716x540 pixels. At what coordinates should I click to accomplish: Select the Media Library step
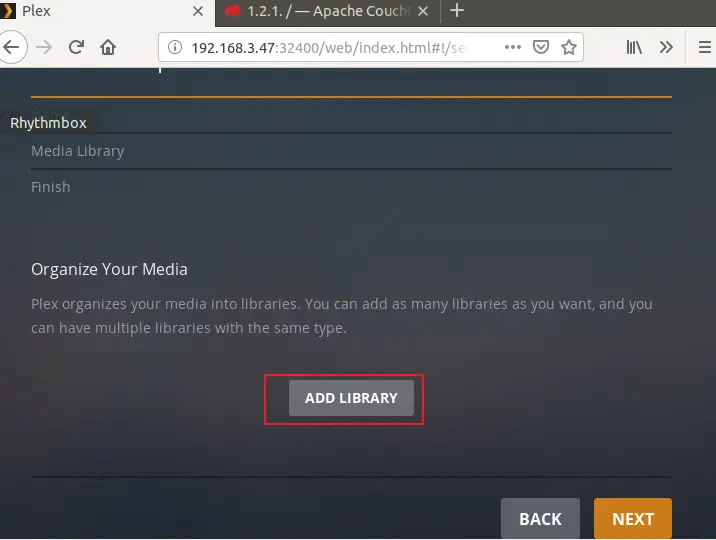tap(78, 151)
